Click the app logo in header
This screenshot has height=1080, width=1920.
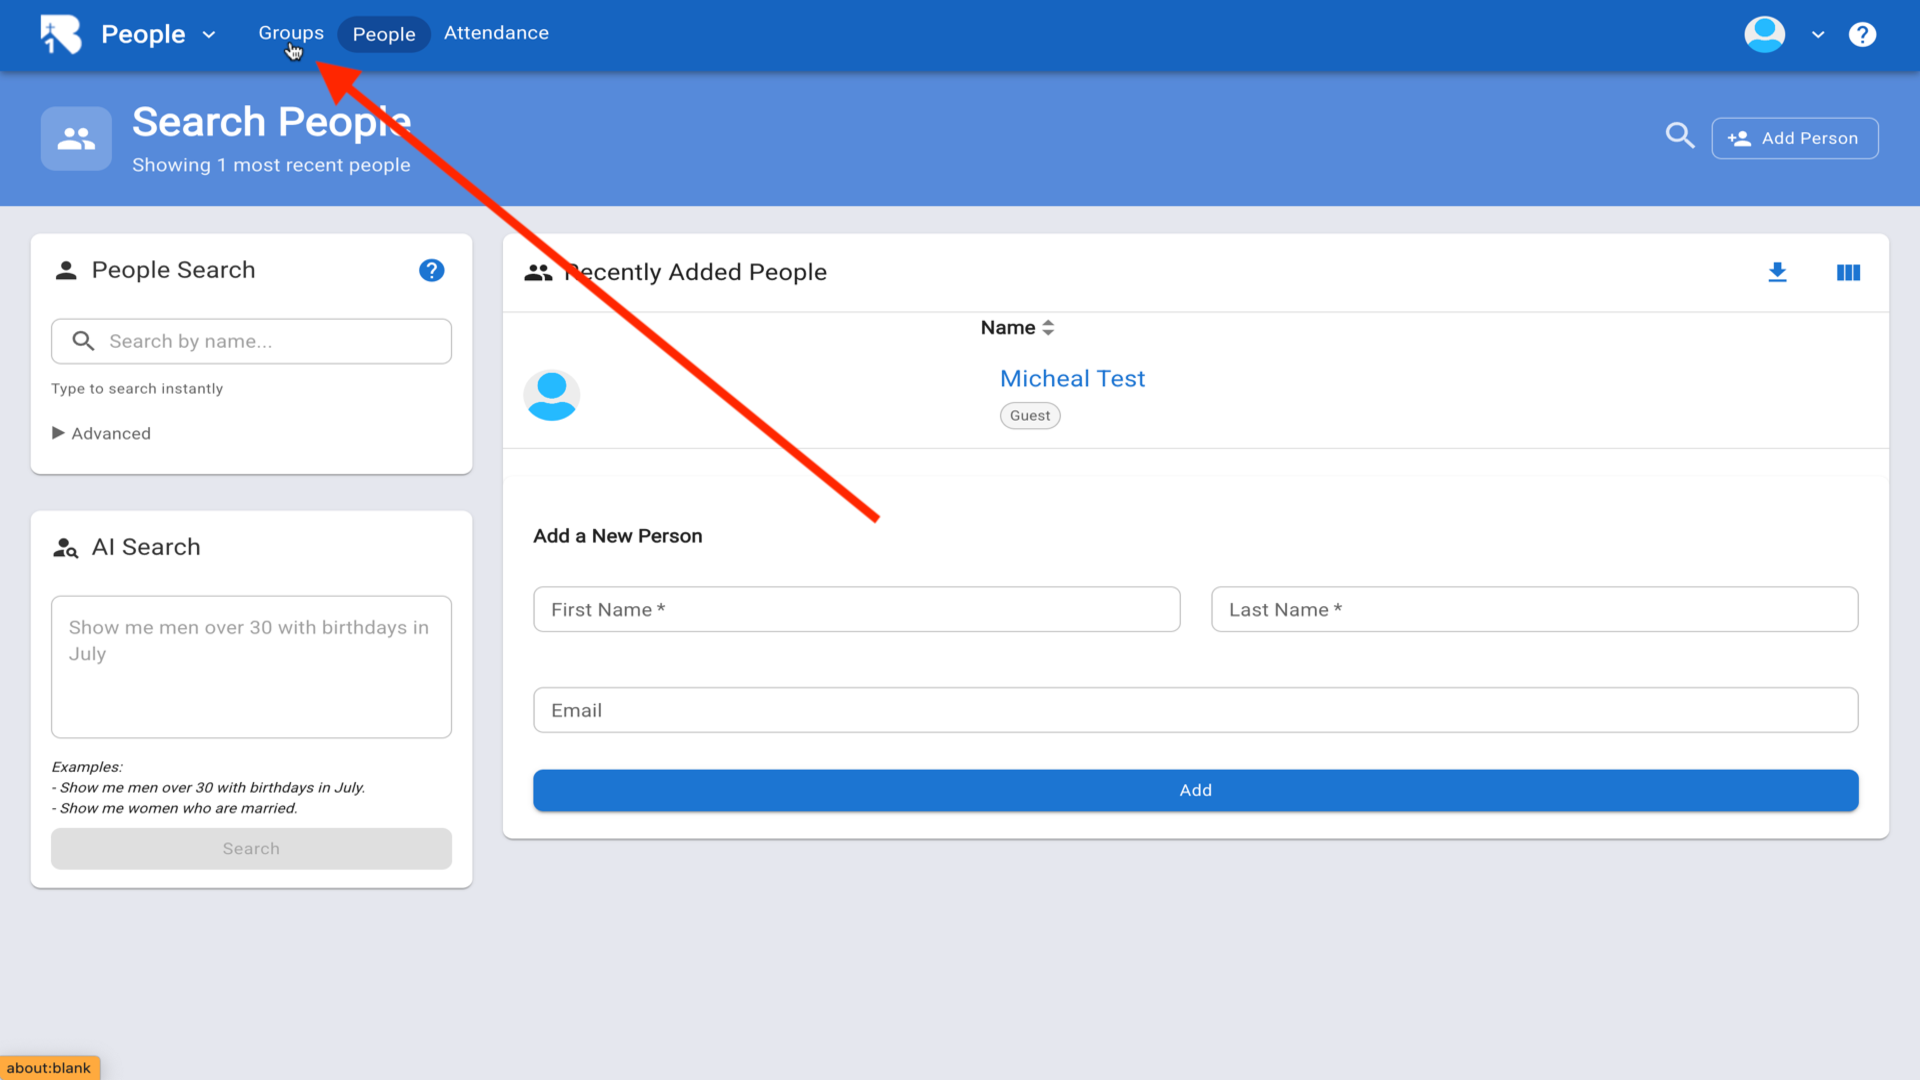point(60,34)
